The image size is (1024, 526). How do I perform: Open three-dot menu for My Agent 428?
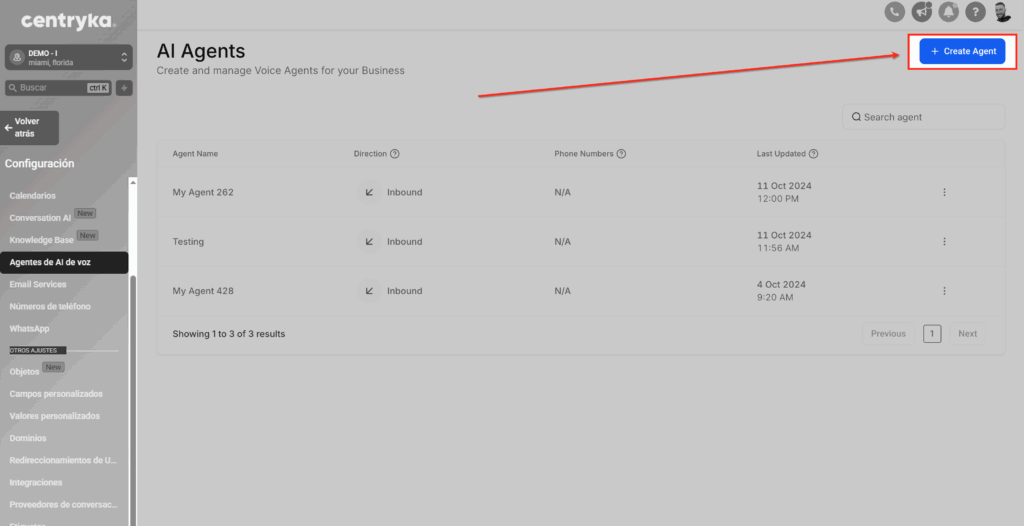click(944, 291)
